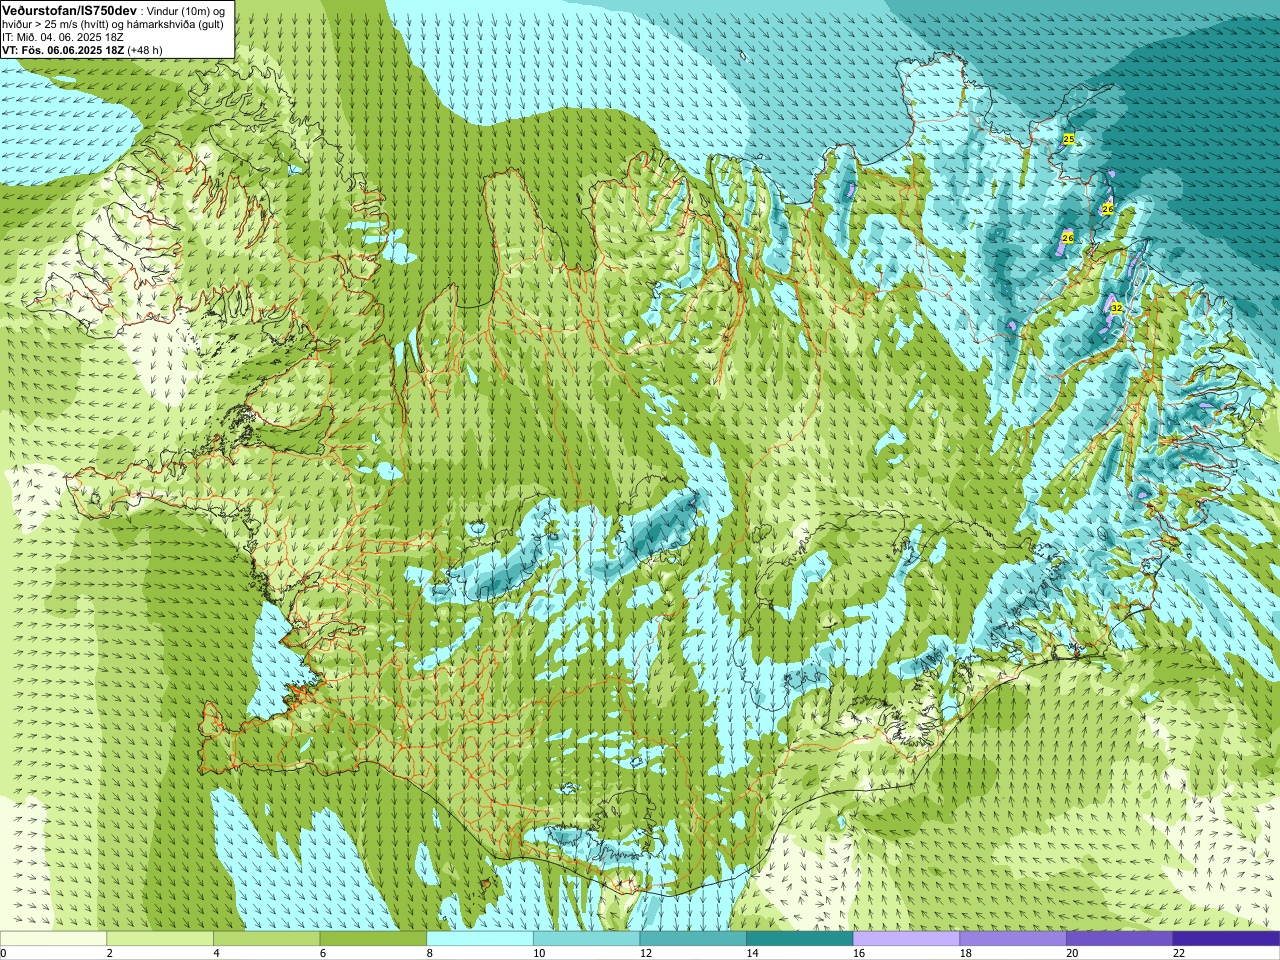1280x960 pixels.
Task: Click the legend tick label "16"
Action: click(x=859, y=953)
